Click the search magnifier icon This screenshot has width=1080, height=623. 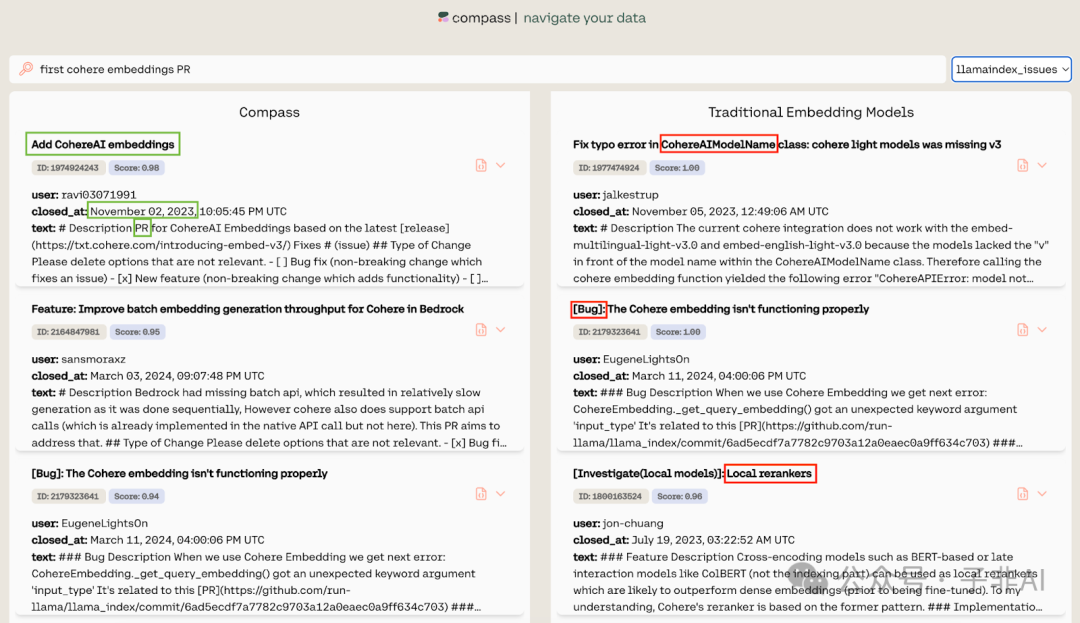pos(26,69)
